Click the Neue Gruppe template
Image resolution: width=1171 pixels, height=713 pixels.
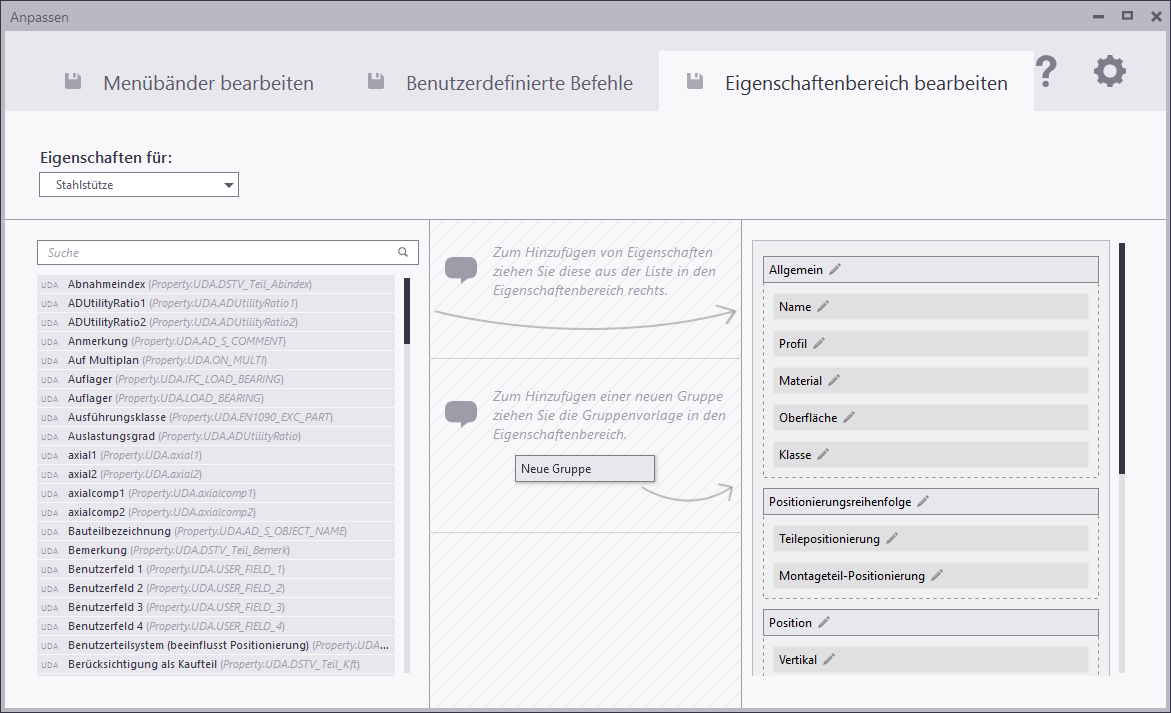[584, 469]
